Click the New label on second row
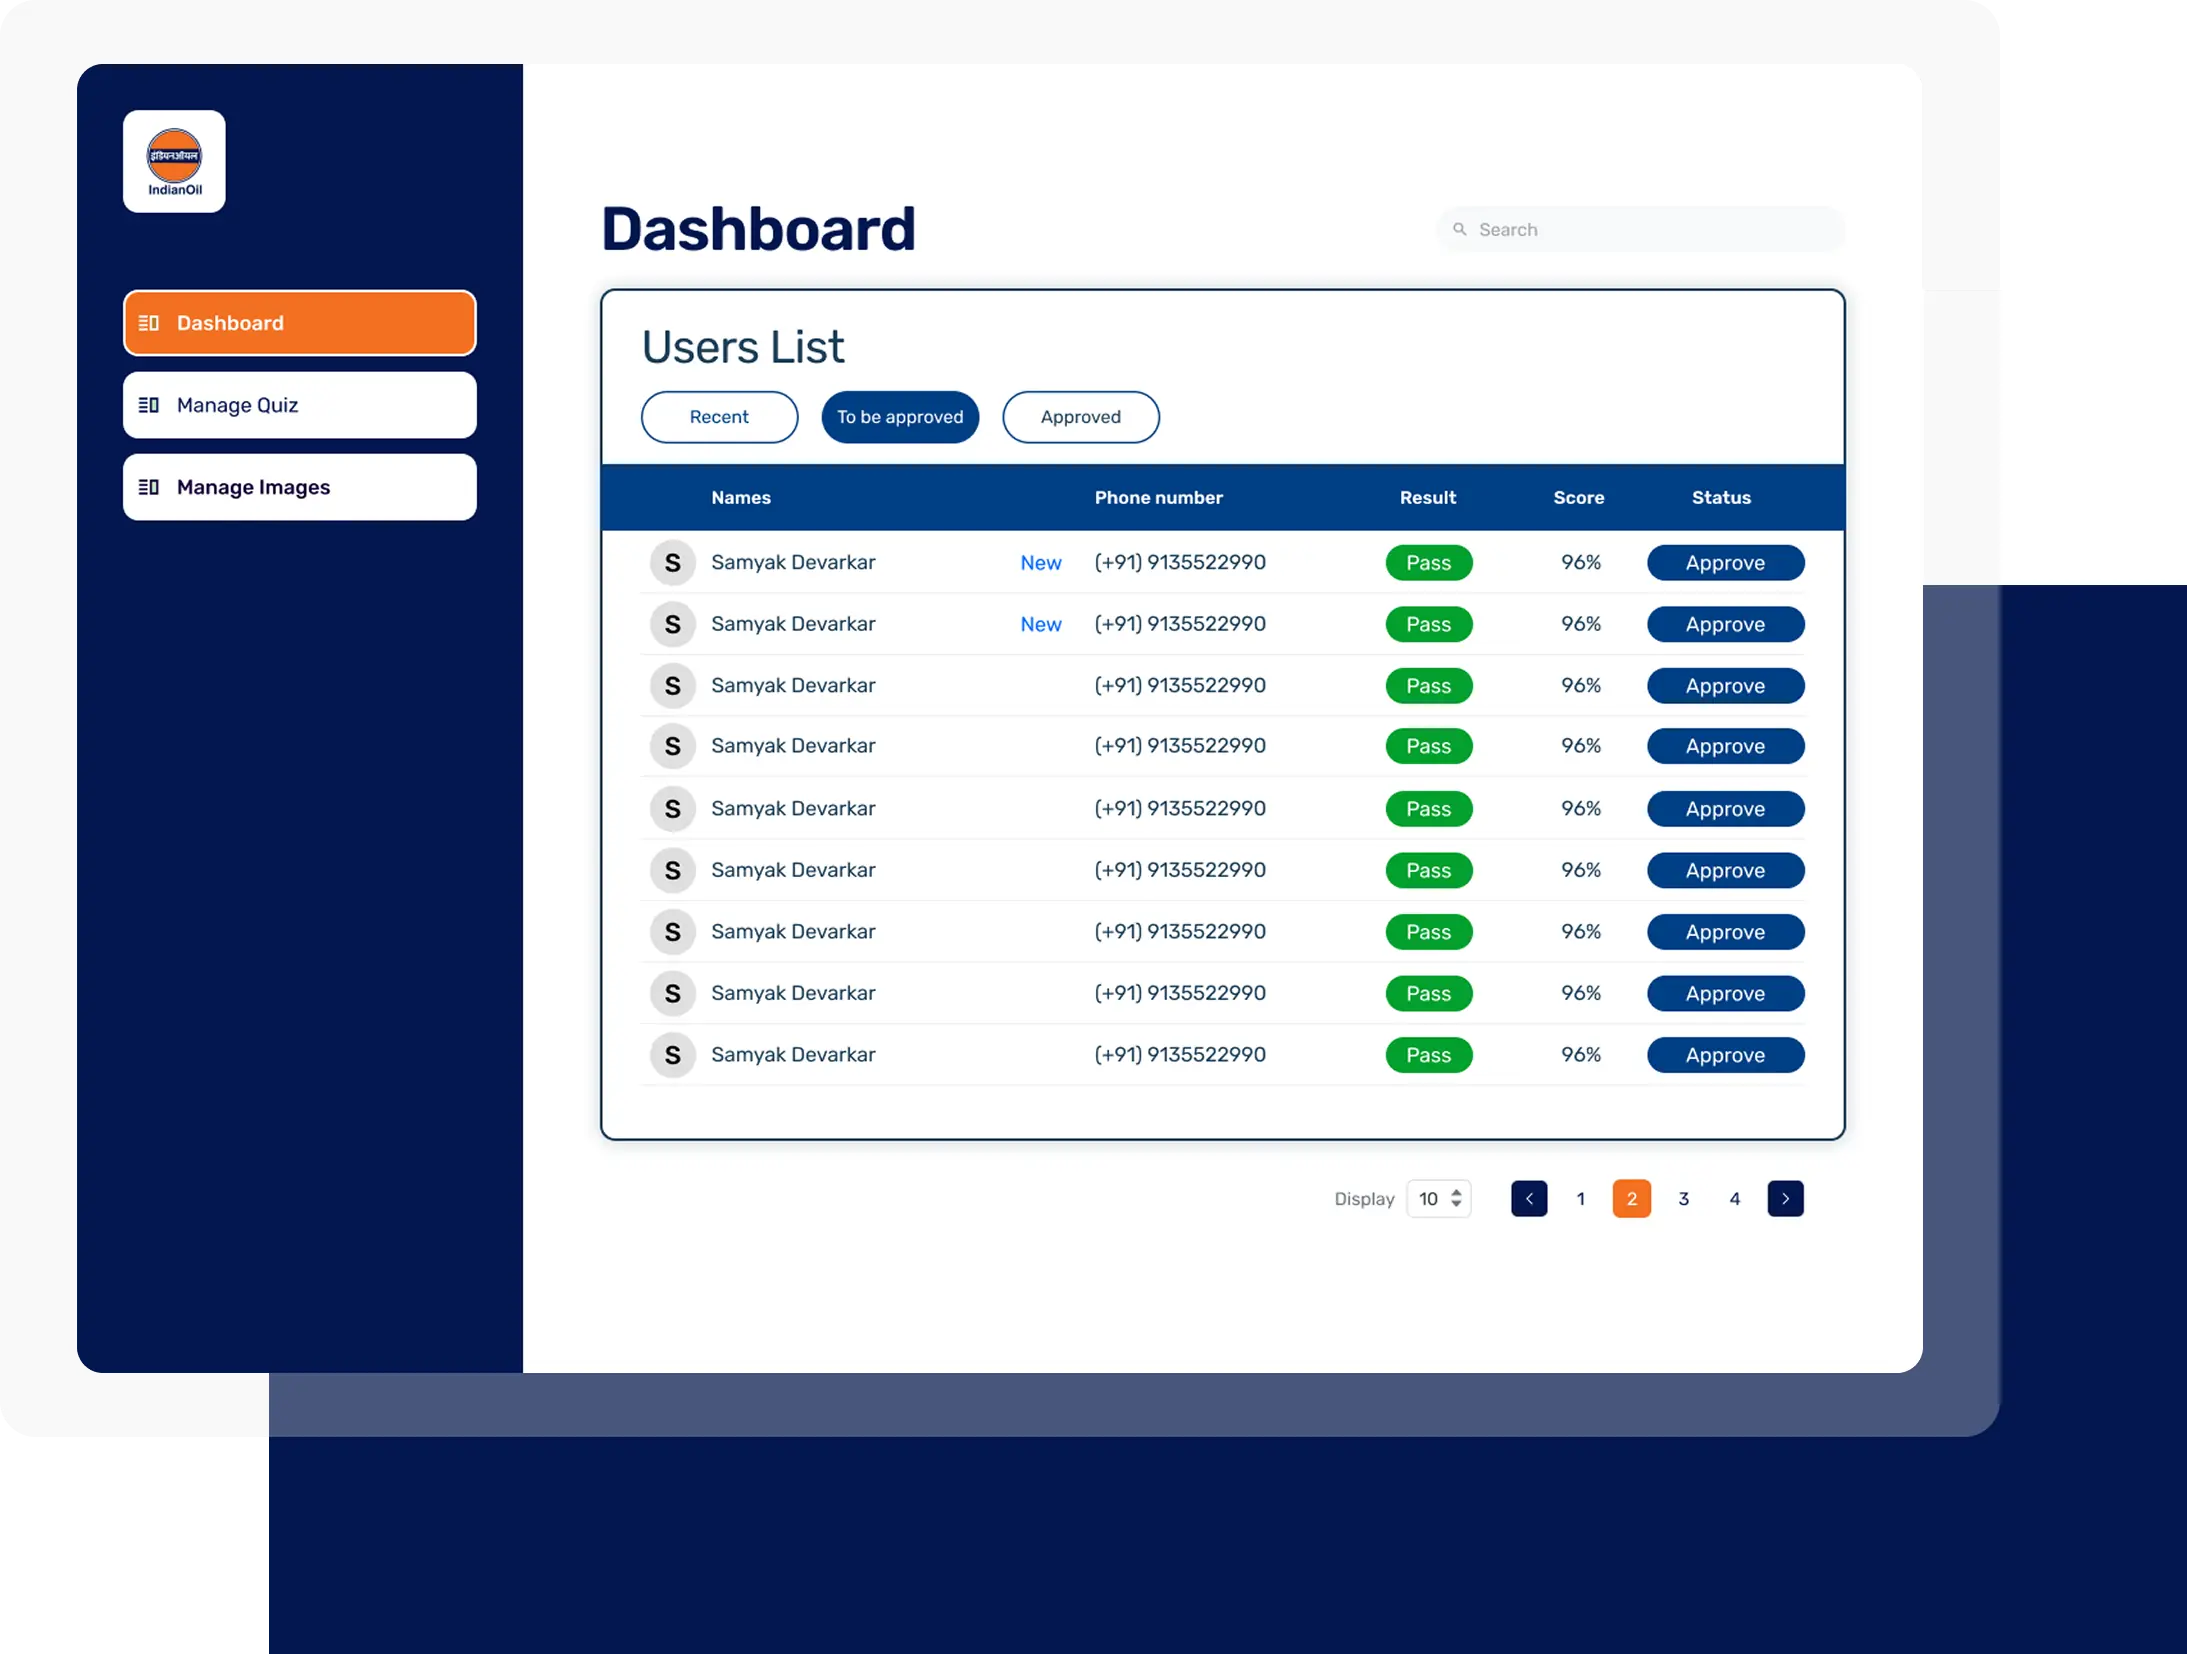 [x=1040, y=625]
